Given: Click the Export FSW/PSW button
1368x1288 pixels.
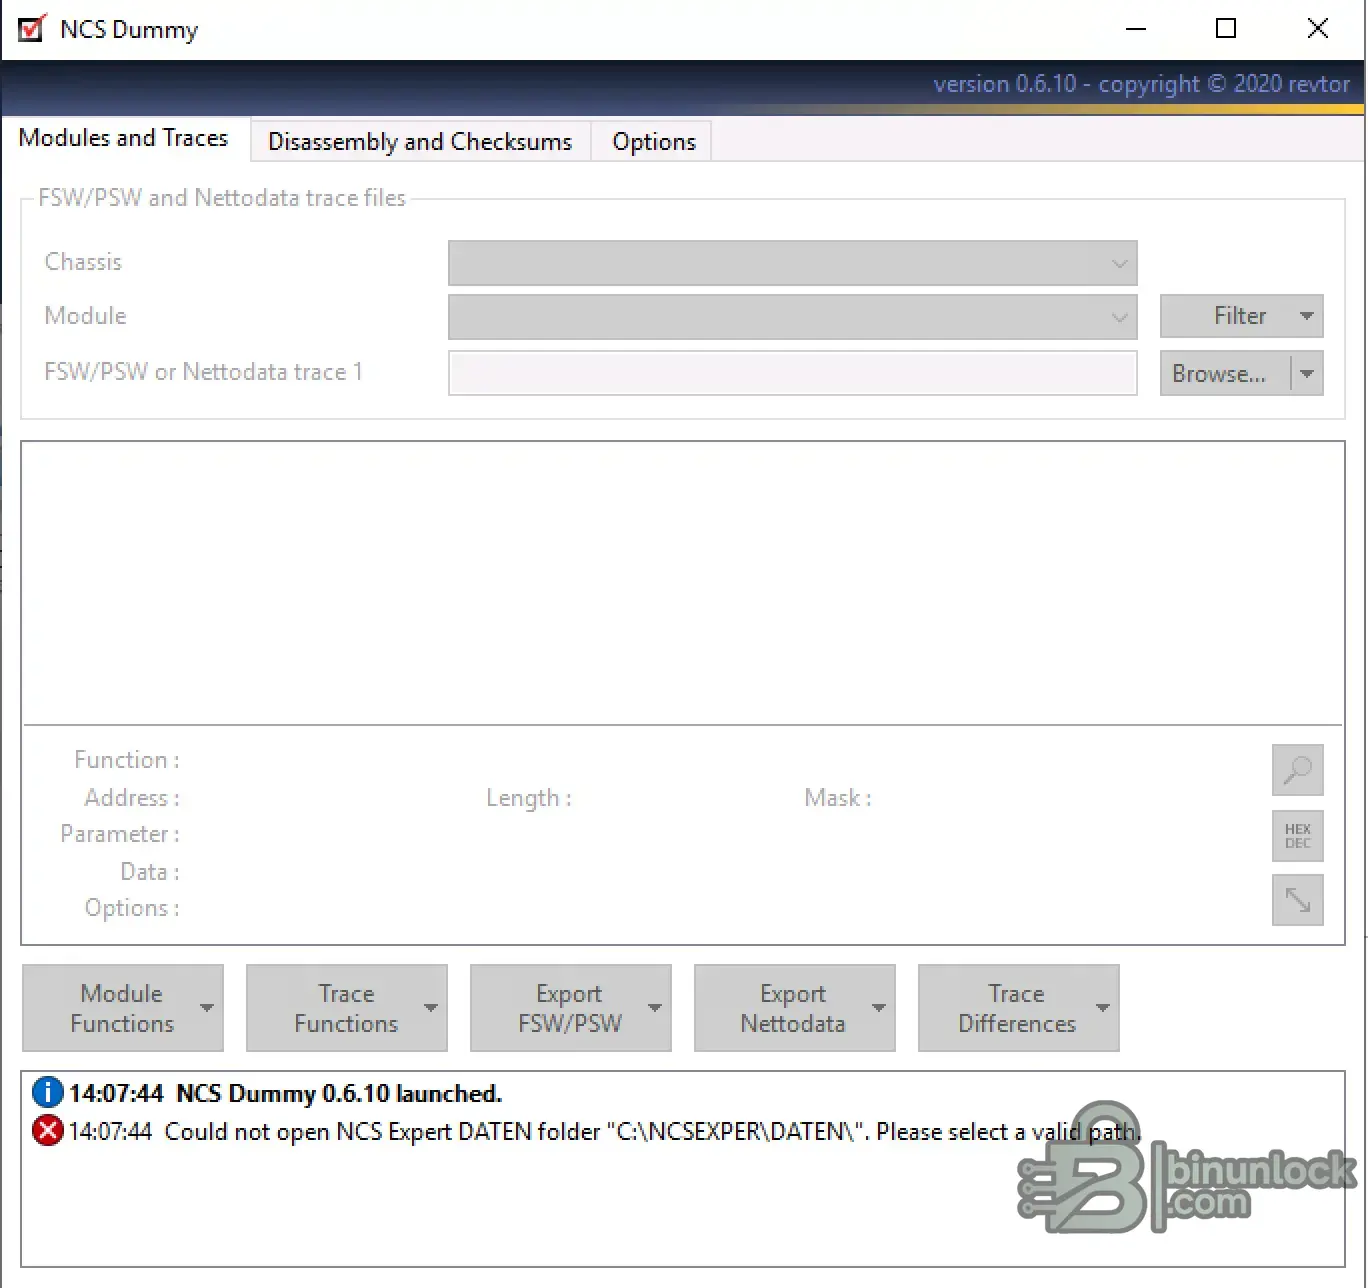Looking at the screenshot, I should click(570, 1008).
